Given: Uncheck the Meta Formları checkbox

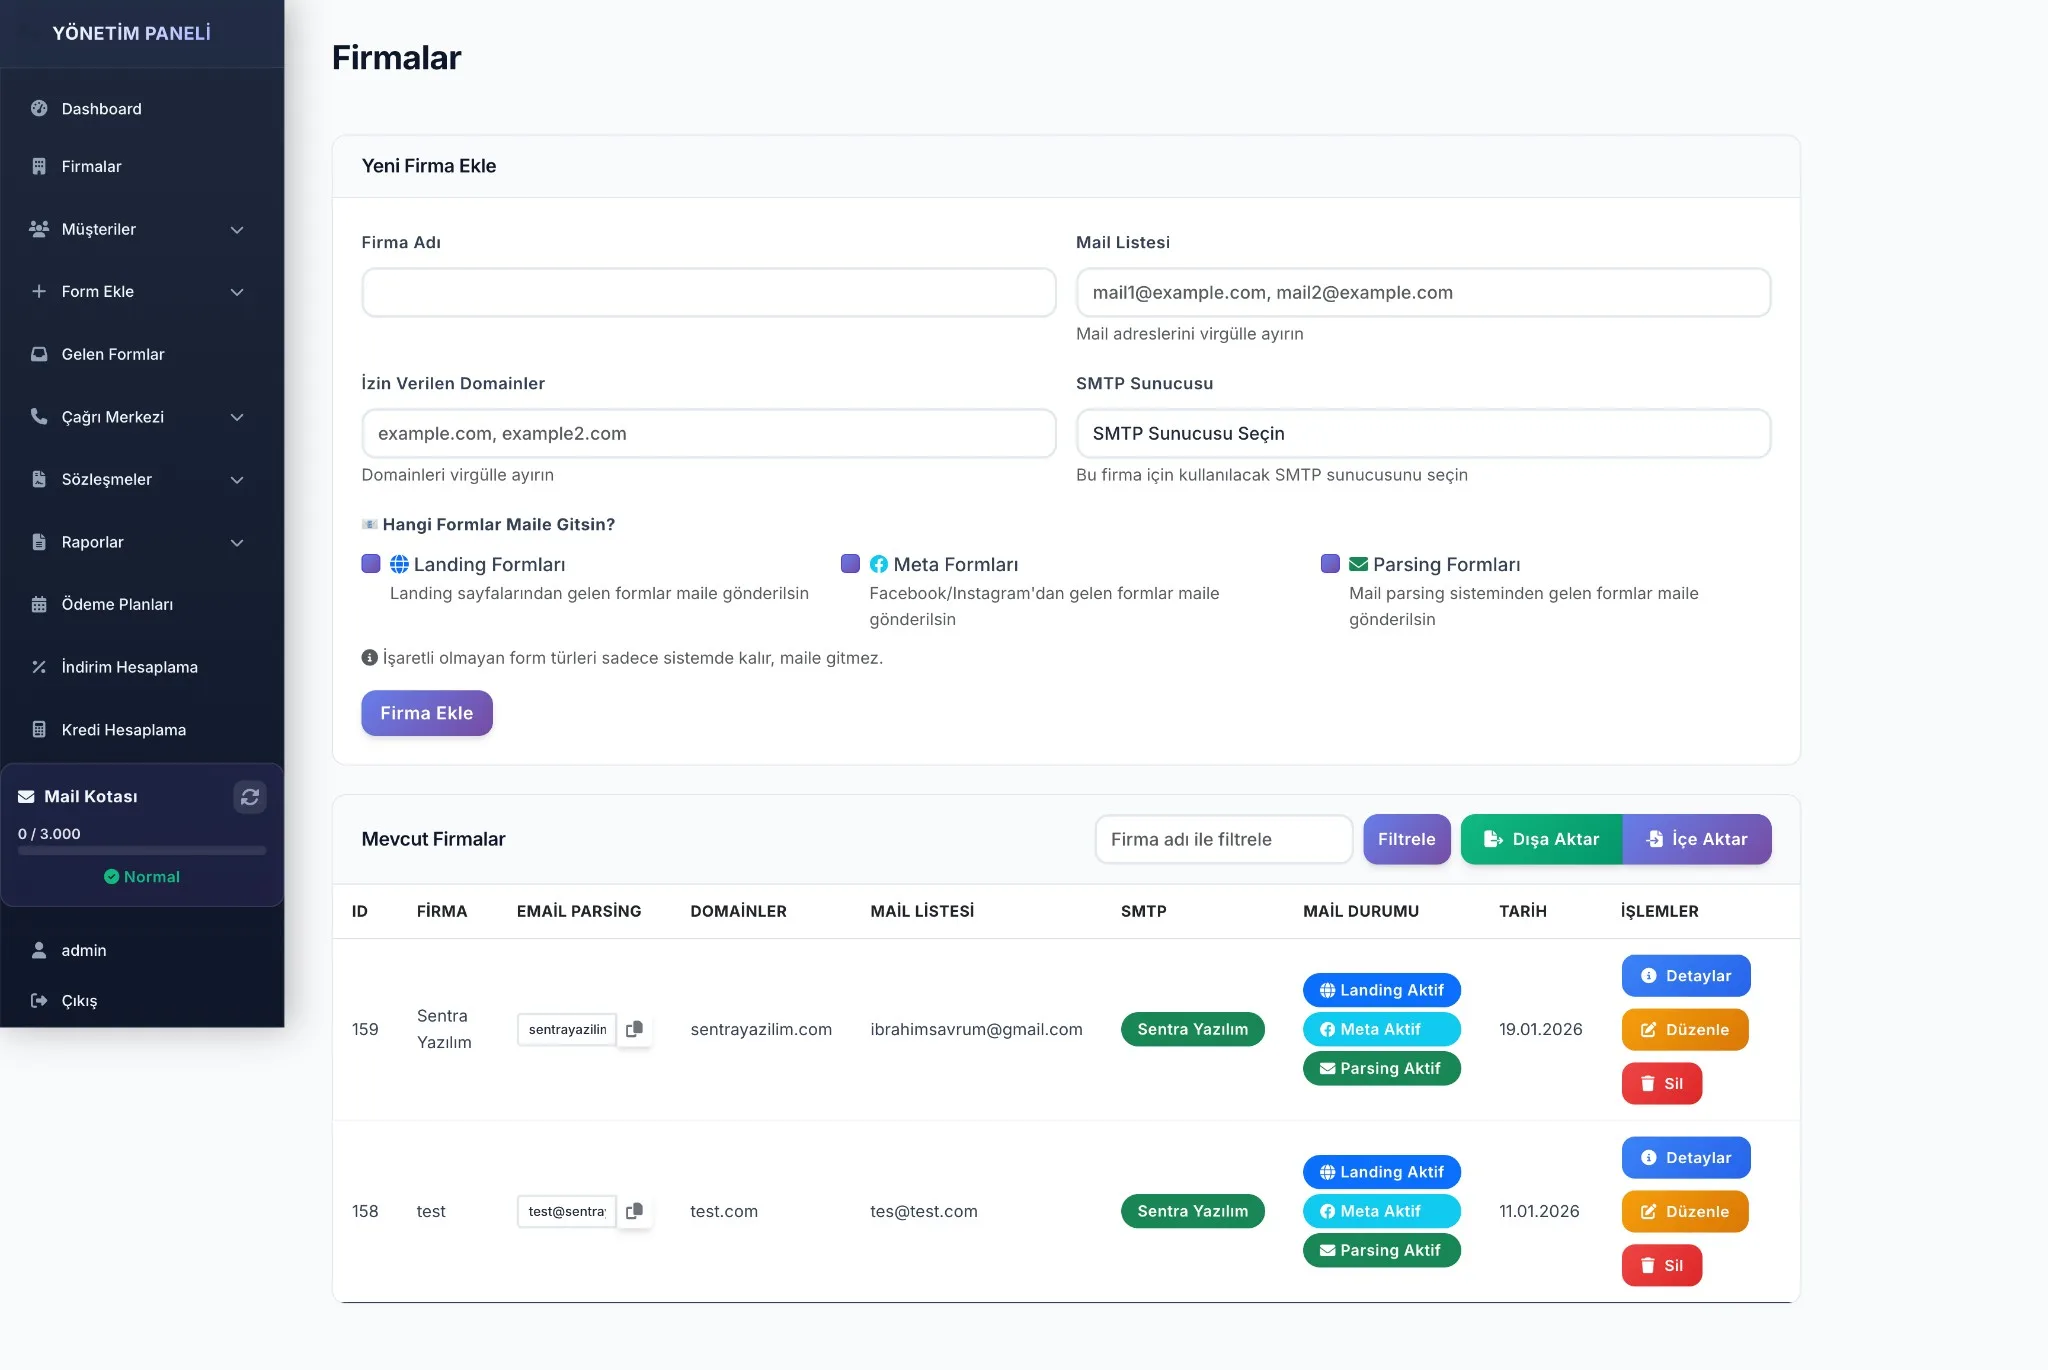Looking at the screenshot, I should [850, 564].
